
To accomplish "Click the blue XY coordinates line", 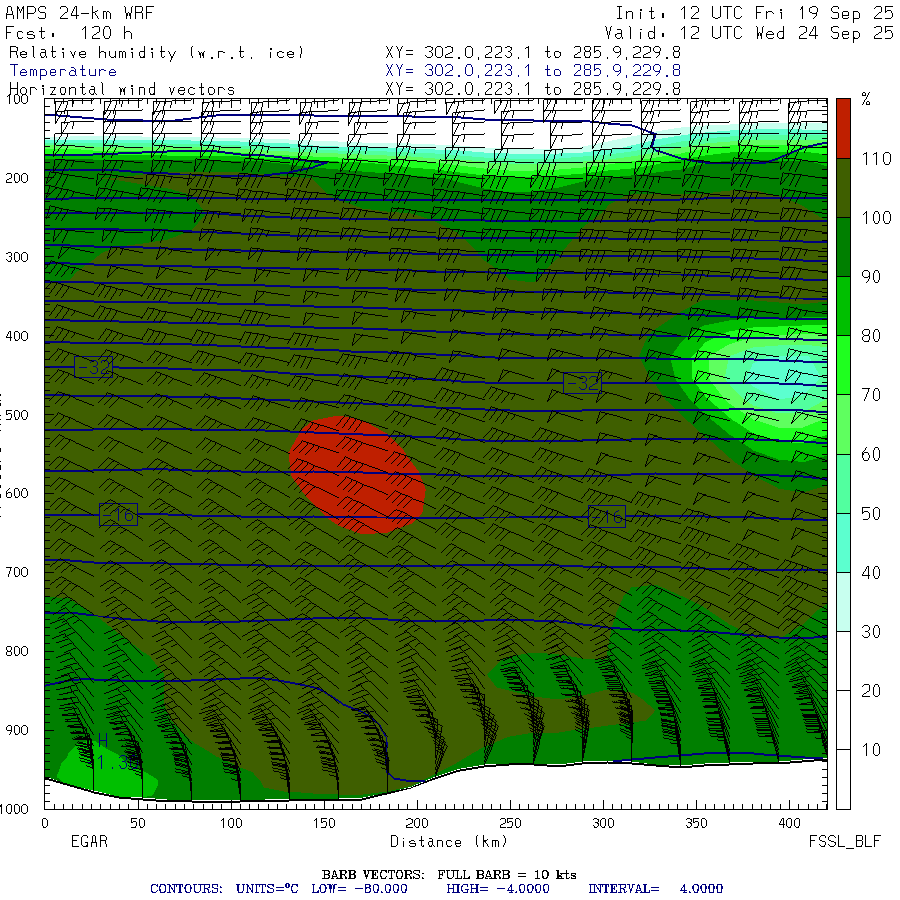I will pos(533,71).
